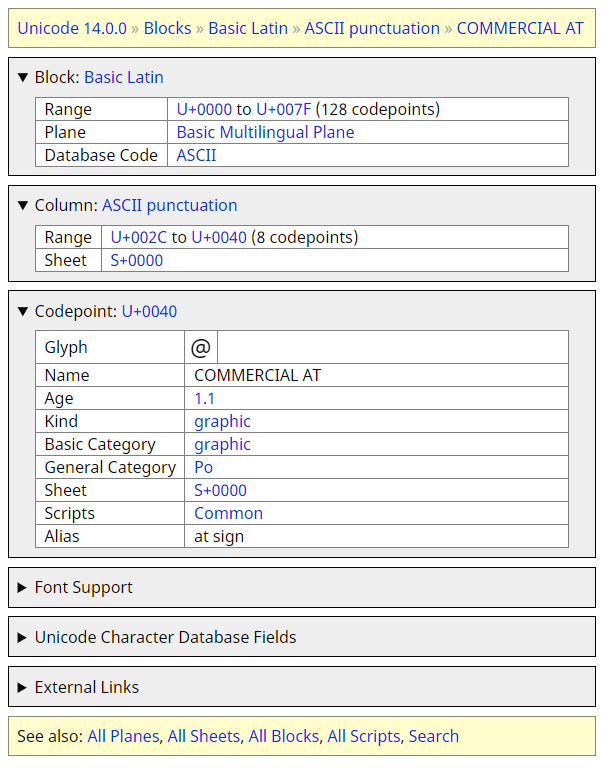Click the Po general category link
This screenshot has height=768, width=604.
click(x=203, y=468)
